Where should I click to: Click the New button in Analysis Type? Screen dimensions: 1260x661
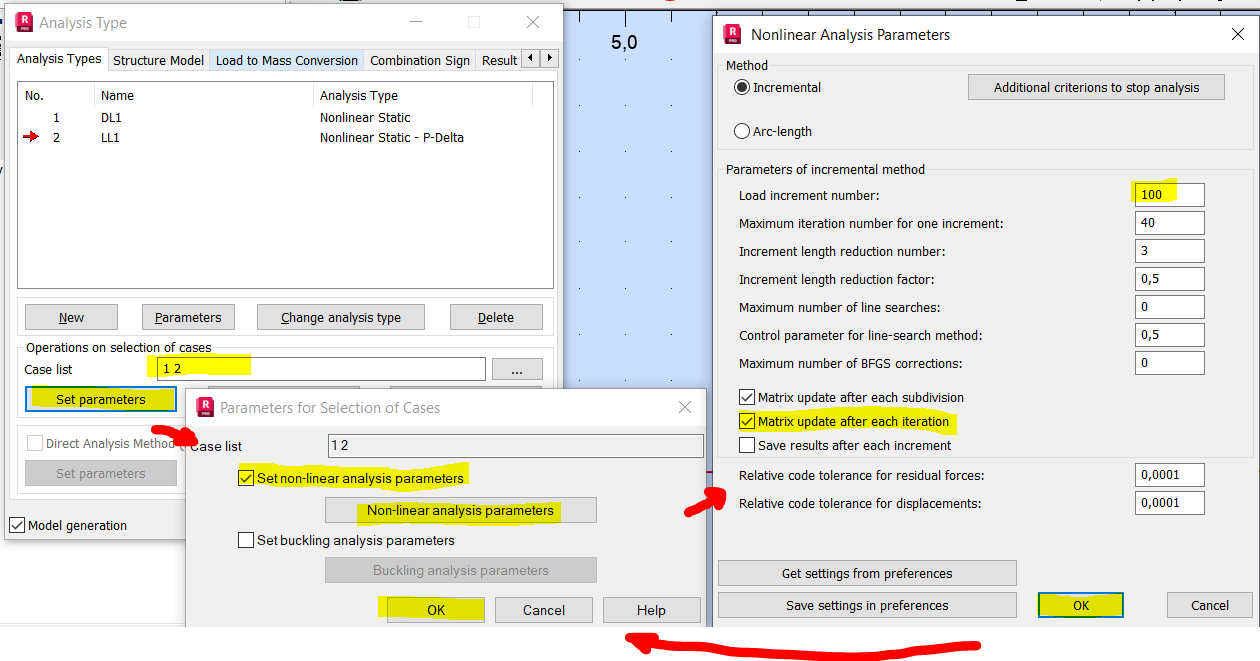coord(71,317)
